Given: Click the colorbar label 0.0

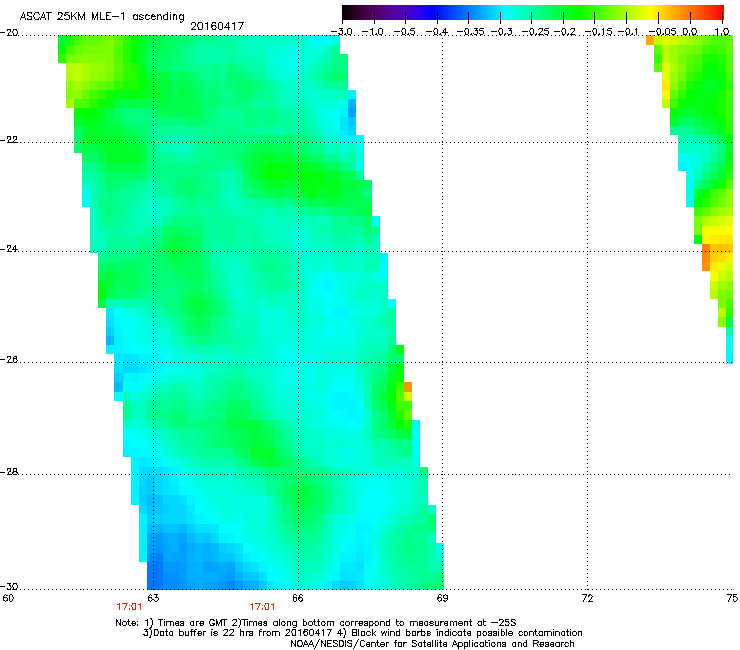Looking at the screenshot, I should click(x=690, y=32).
